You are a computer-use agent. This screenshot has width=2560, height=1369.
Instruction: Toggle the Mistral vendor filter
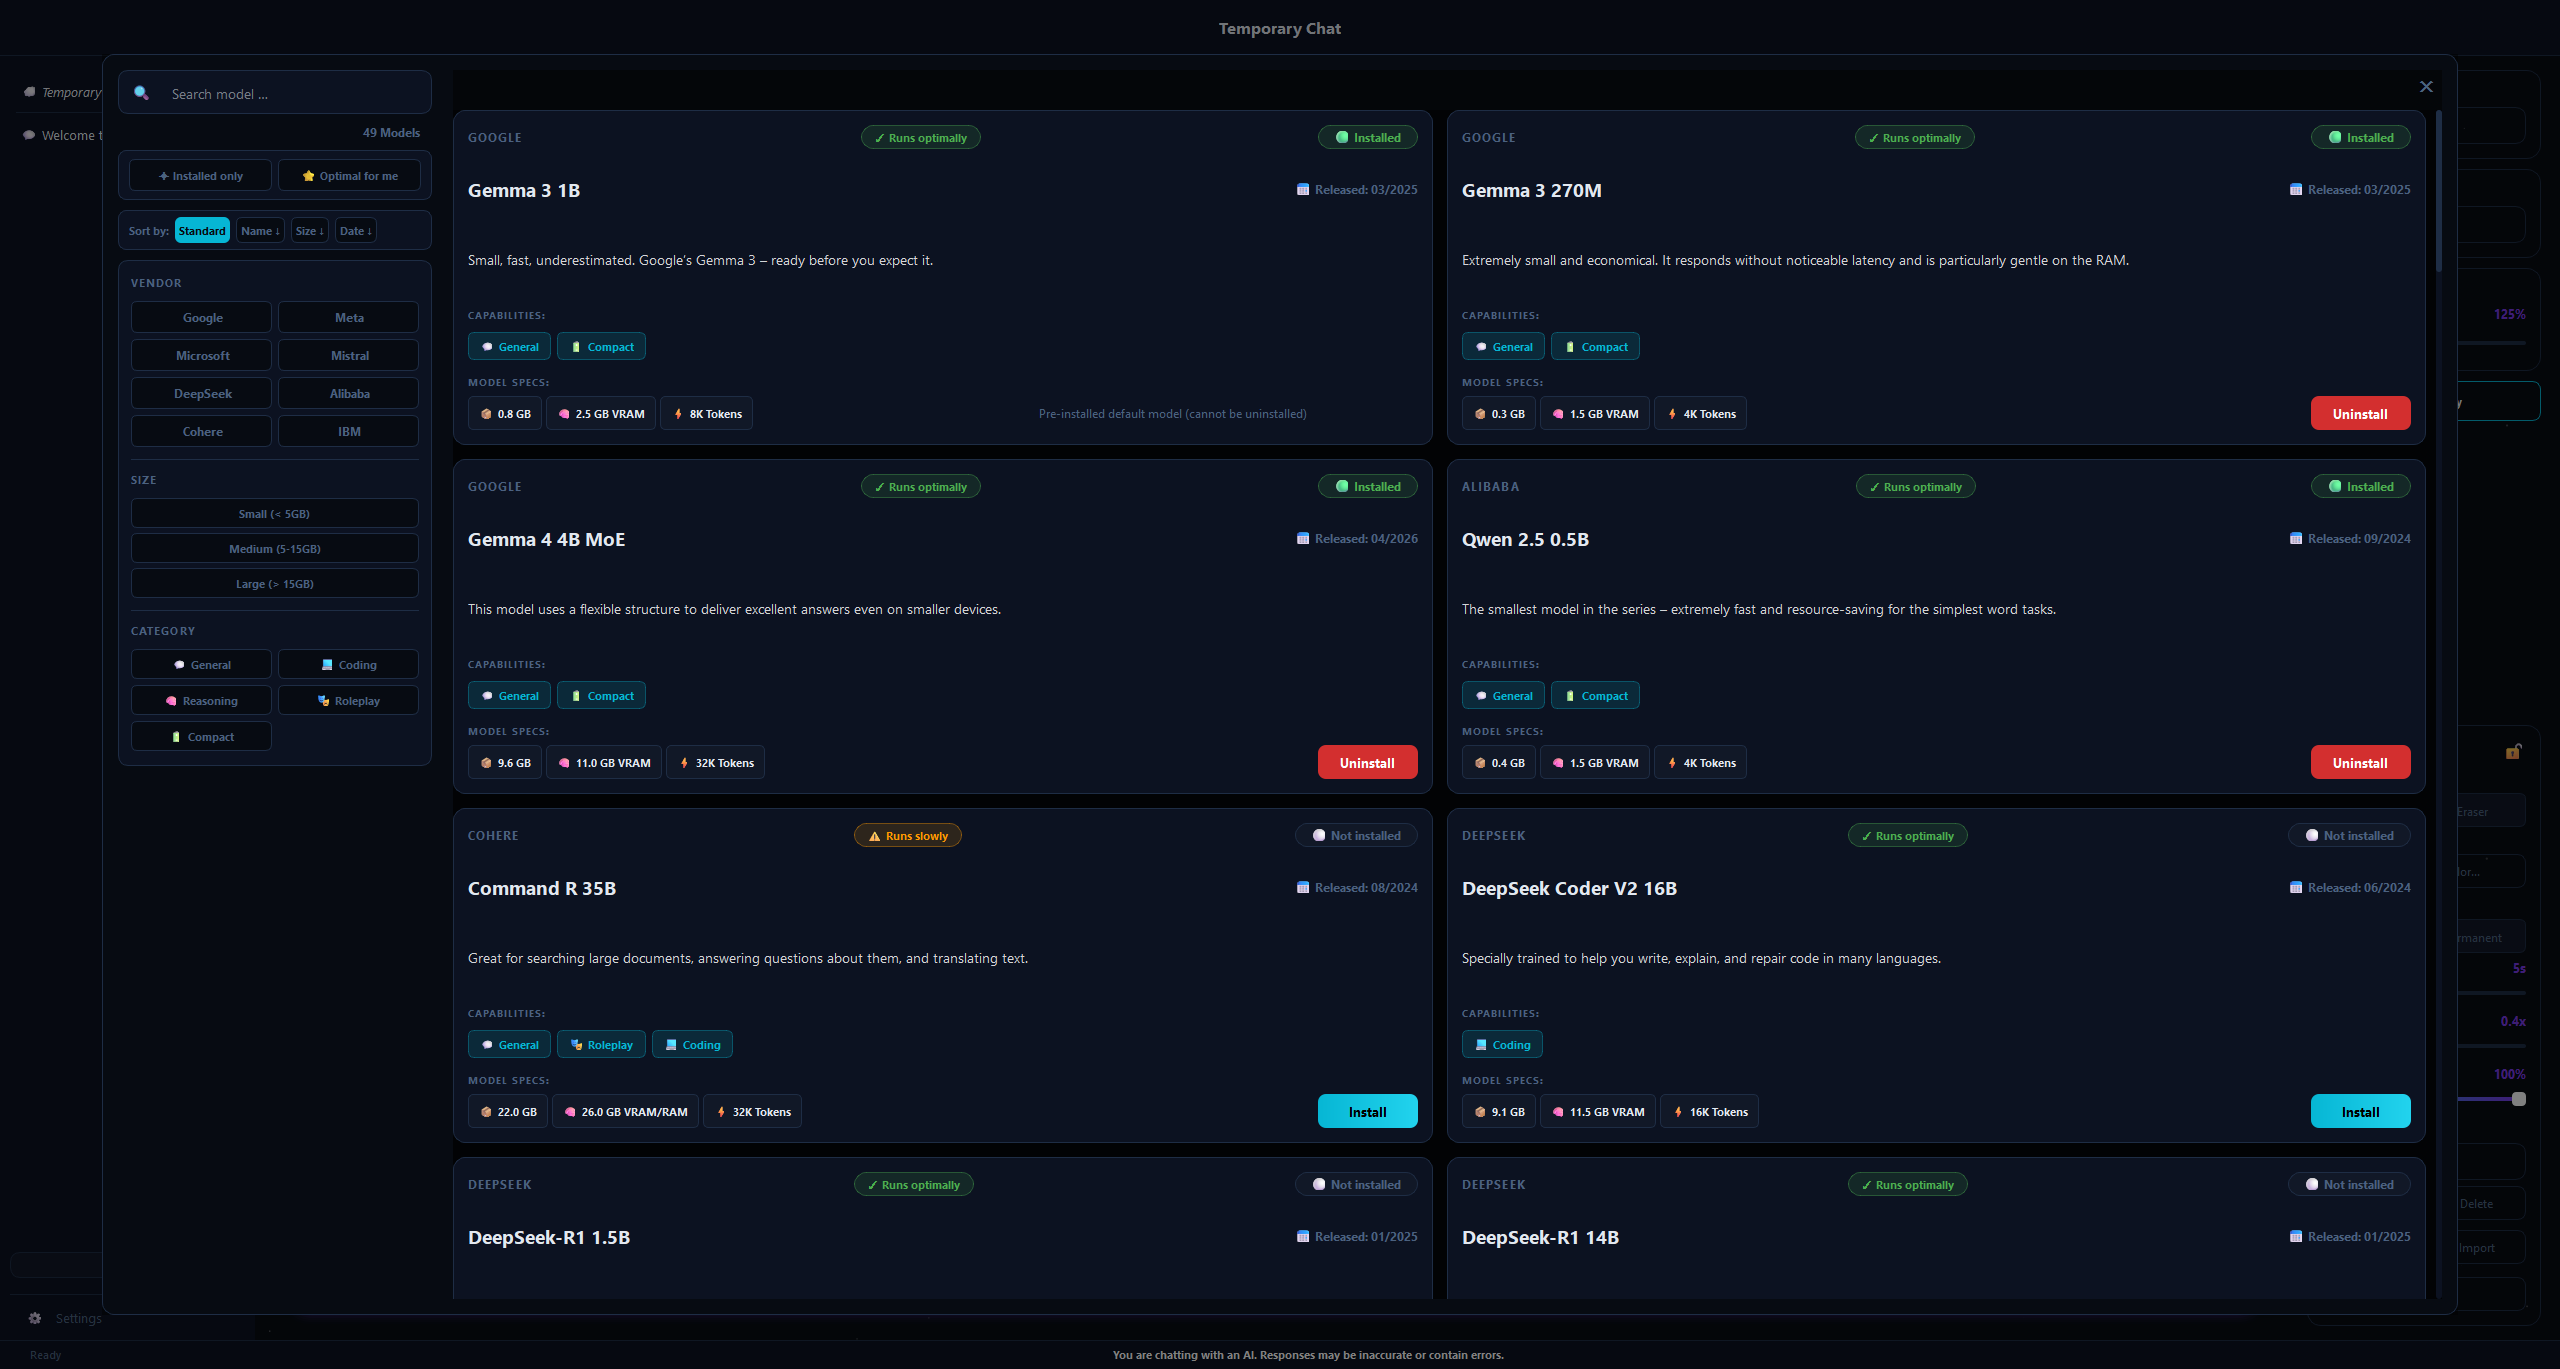[348, 355]
